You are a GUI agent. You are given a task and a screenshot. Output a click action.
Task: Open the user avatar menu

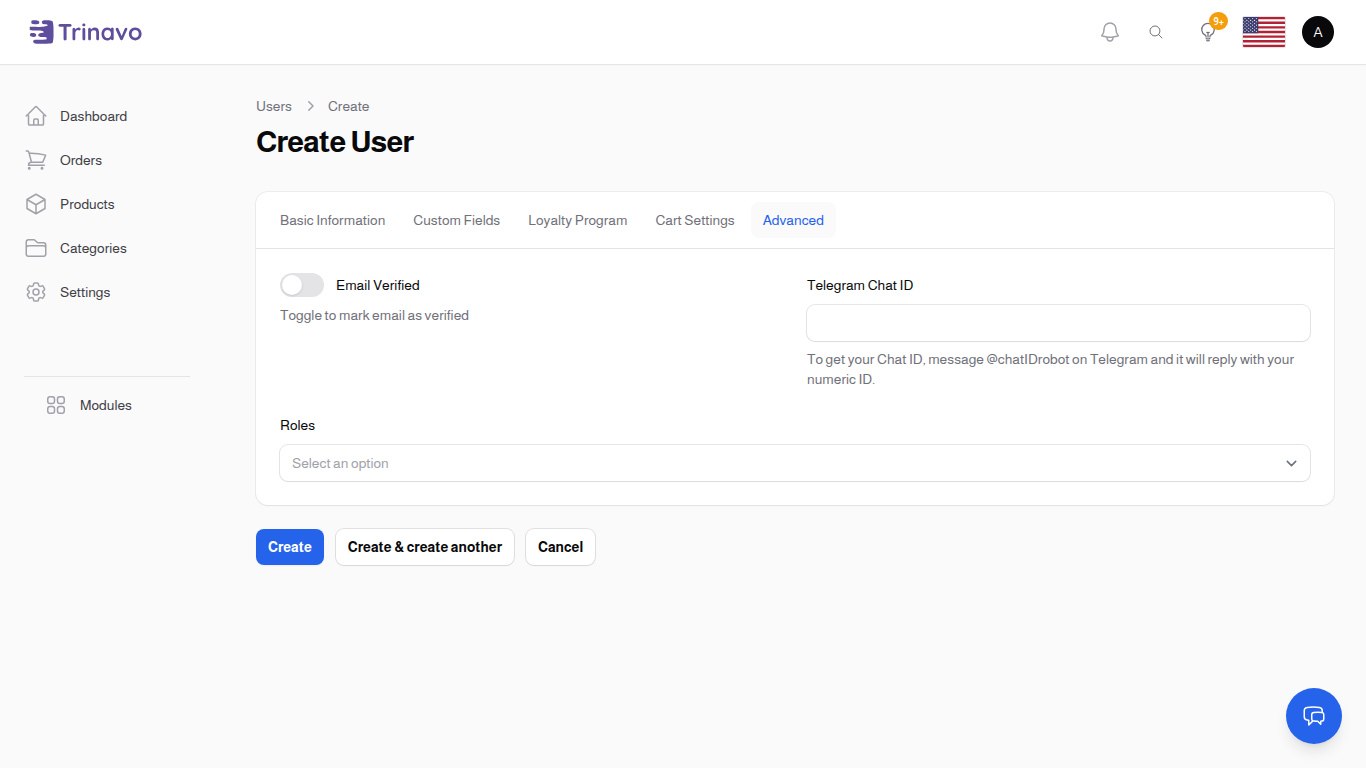pos(1317,32)
